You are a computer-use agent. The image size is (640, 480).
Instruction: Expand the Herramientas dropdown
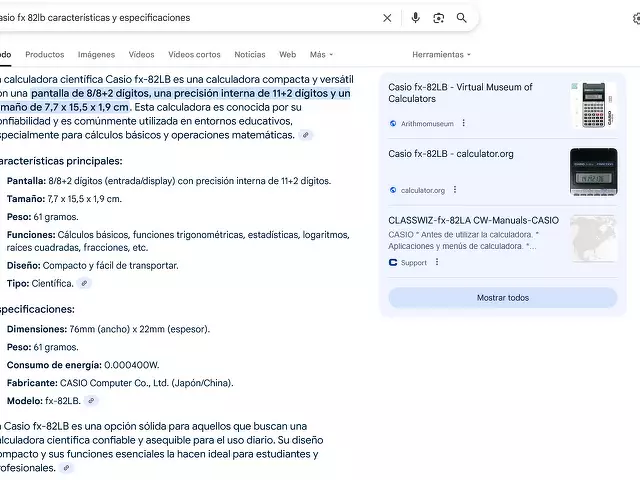pos(441,55)
